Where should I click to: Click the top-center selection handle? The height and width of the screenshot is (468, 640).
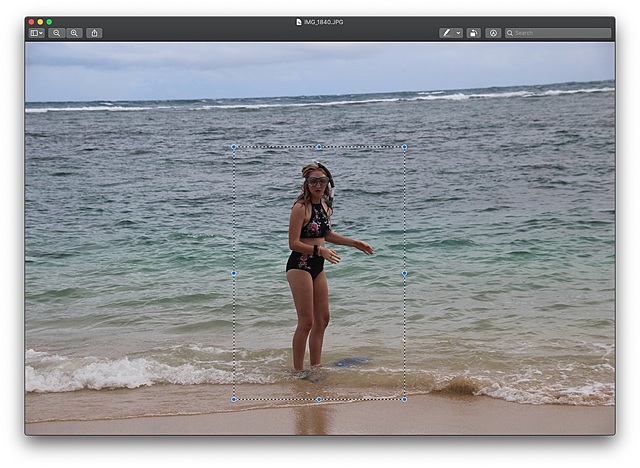(319, 147)
